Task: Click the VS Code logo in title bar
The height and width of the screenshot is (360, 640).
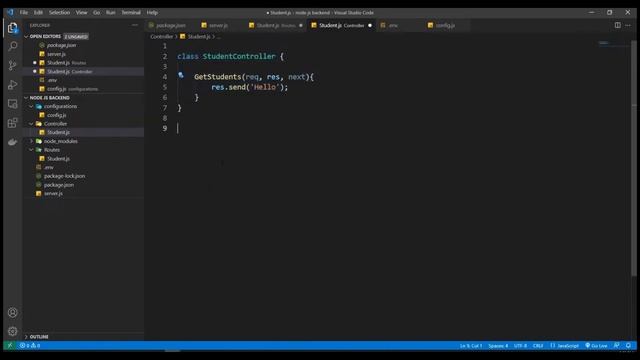Action: point(11,12)
